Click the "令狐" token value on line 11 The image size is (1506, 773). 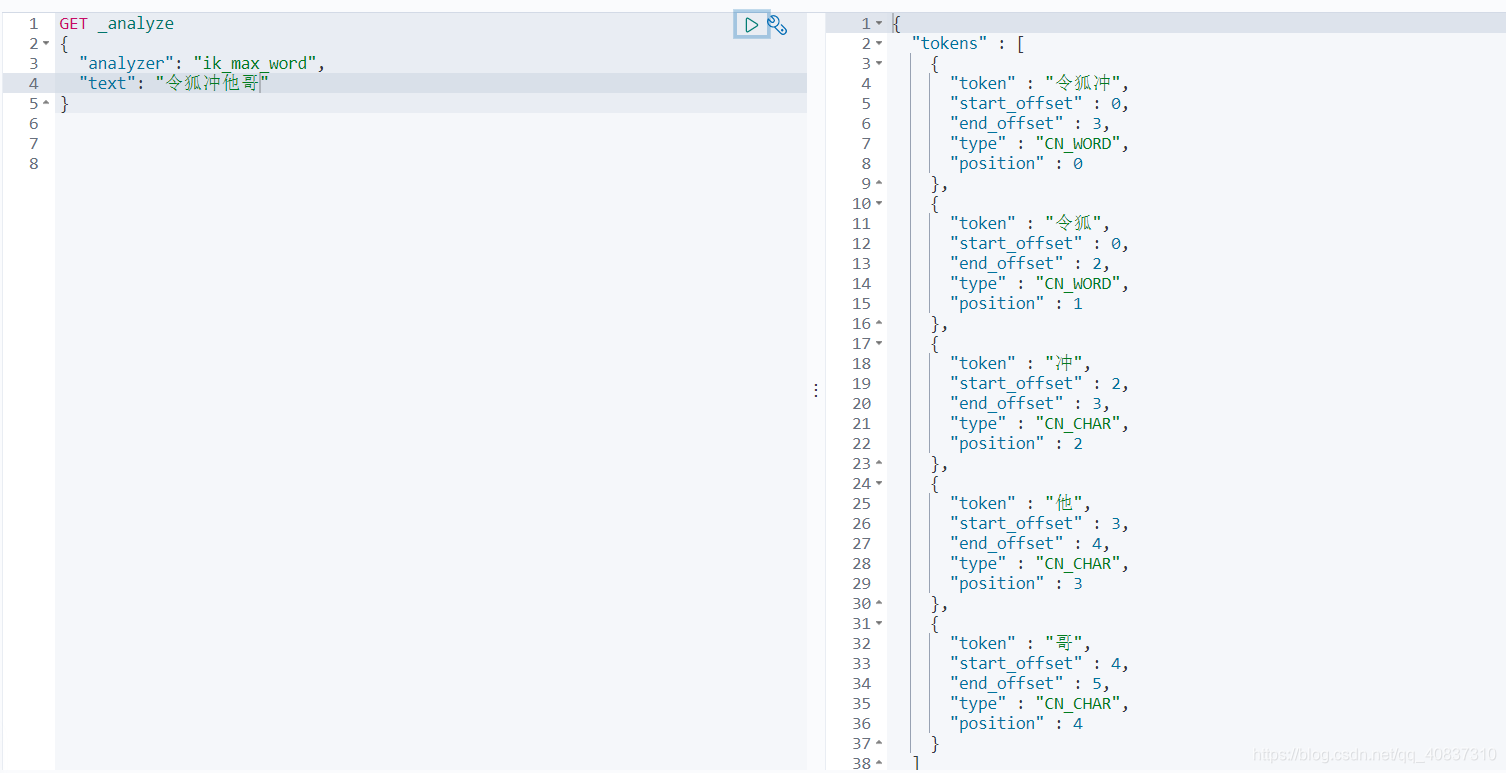click(x=1074, y=224)
